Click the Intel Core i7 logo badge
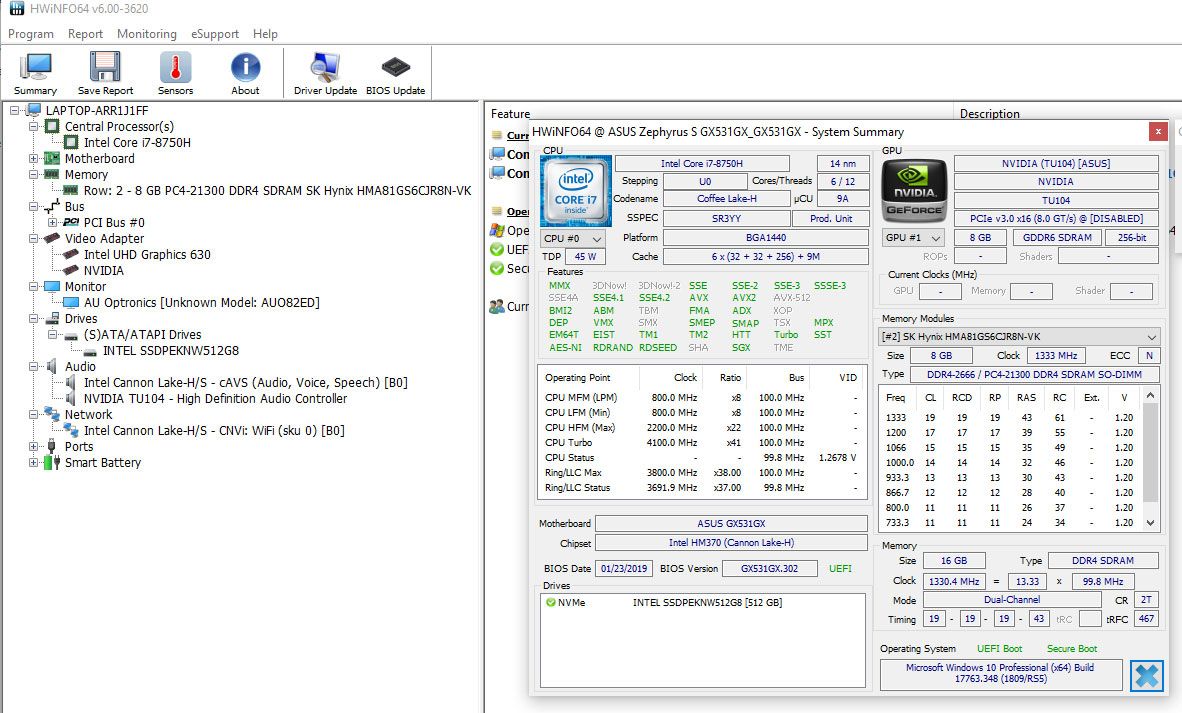This screenshot has width=1182, height=713. coord(576,191)
